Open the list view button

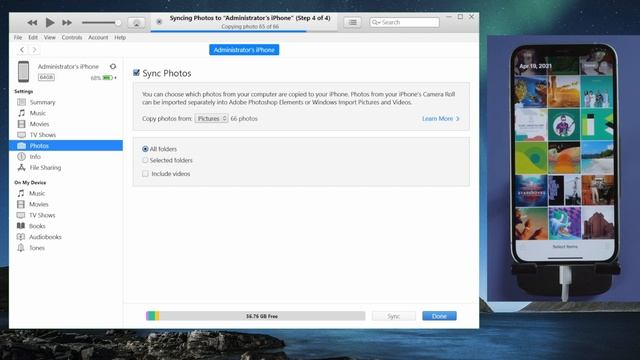[352, 22]
